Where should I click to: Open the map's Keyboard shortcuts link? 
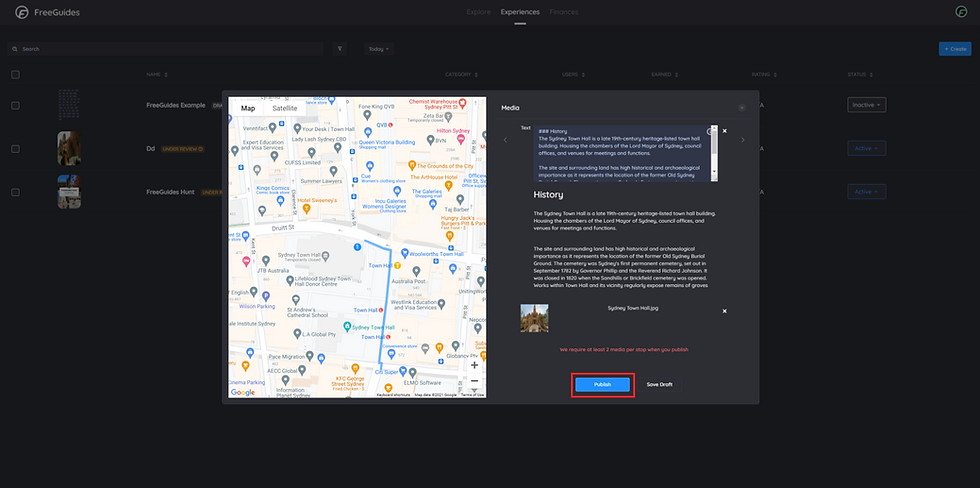click(393, 395)
